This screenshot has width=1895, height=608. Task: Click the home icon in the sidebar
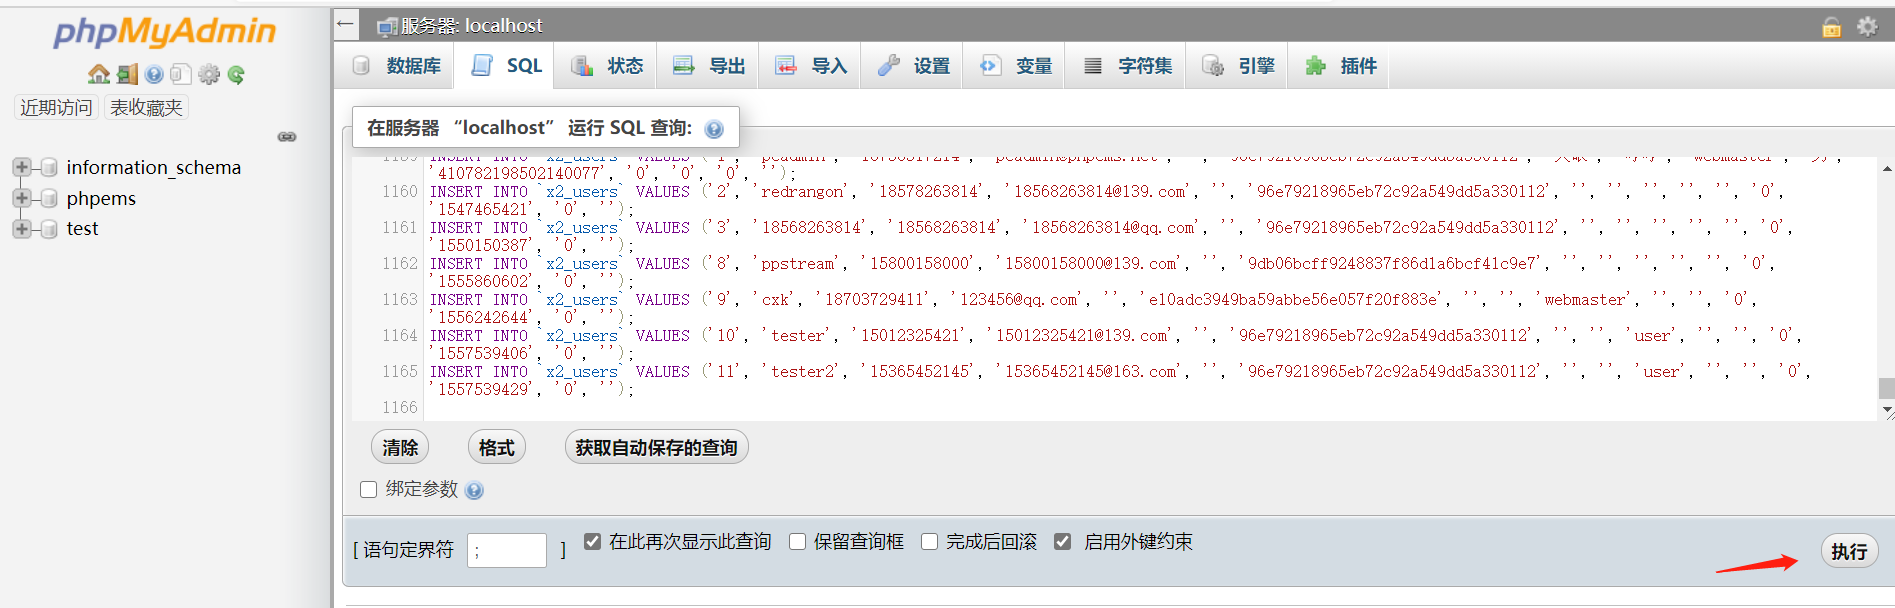[98, 74]
